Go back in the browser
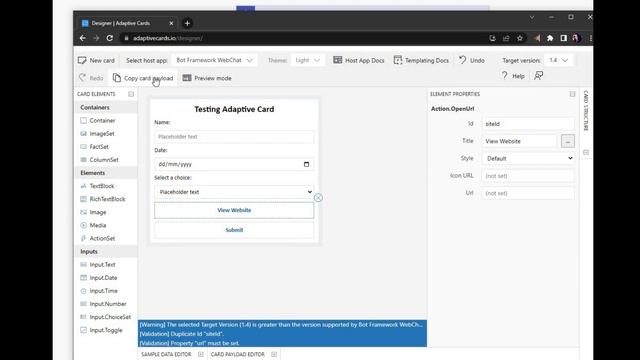This screenshot has height=360, width=640. (x=83, y=38)
